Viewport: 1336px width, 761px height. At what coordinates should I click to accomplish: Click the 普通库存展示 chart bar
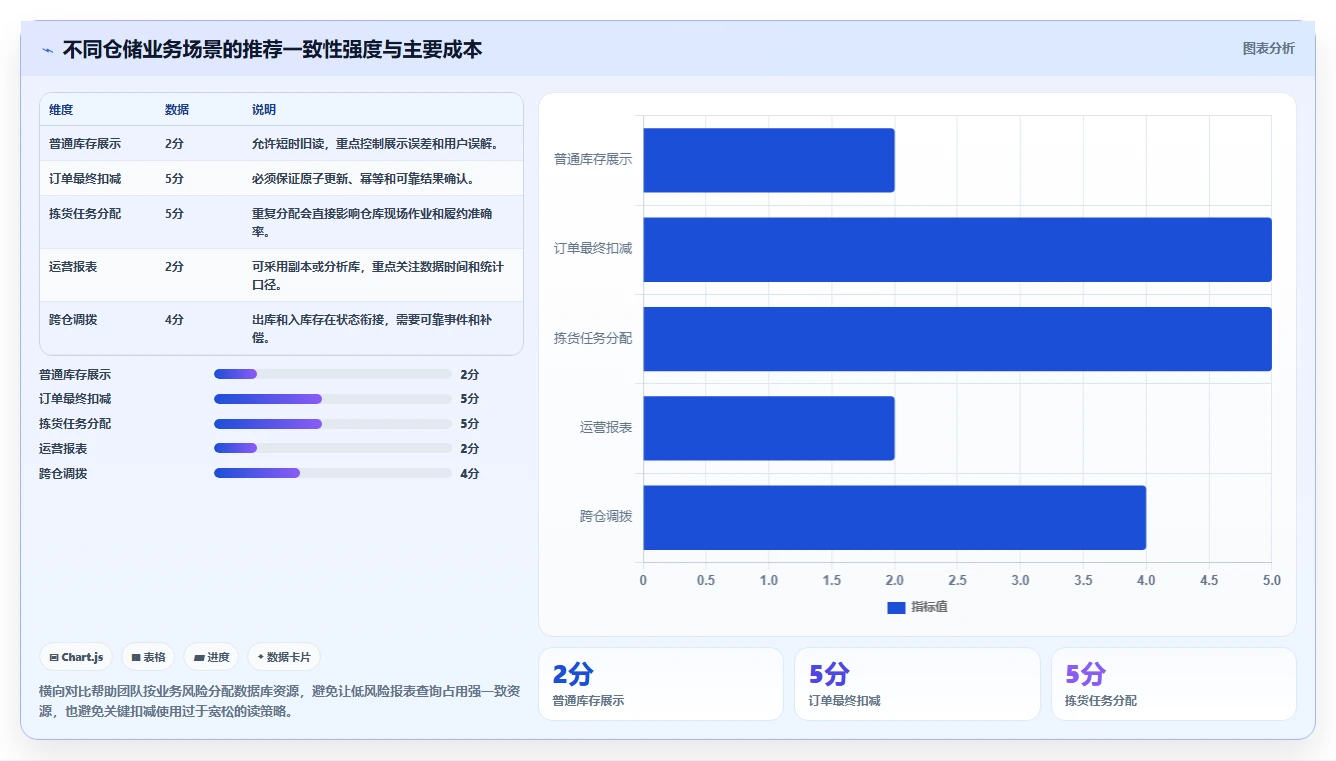point(769,160)
